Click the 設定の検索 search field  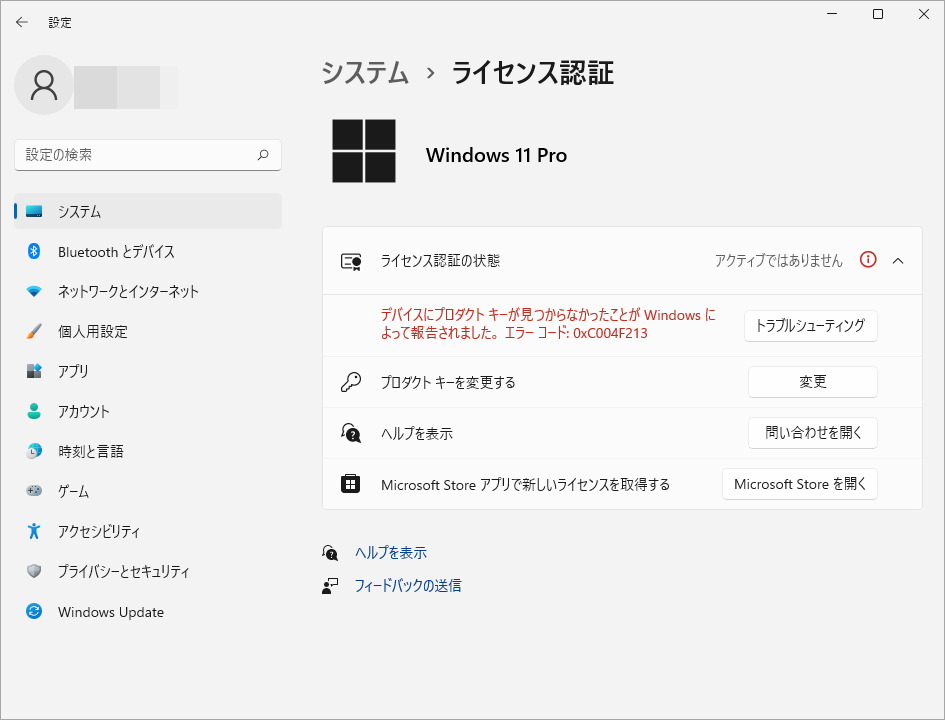pyautogui.click(x=147, y=154)
